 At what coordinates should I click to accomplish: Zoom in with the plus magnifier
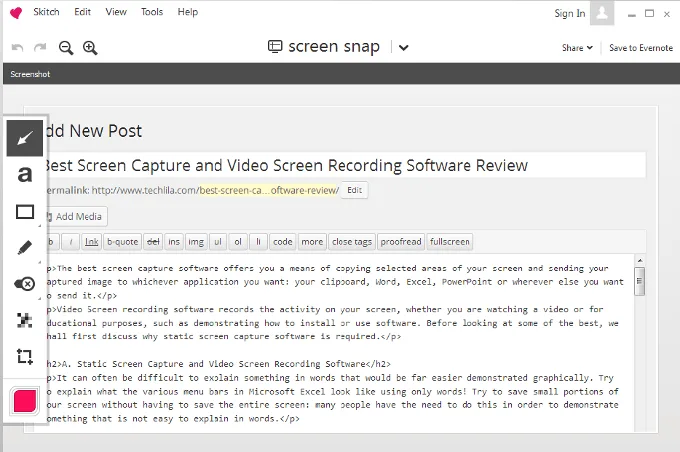tap(90, 47)
